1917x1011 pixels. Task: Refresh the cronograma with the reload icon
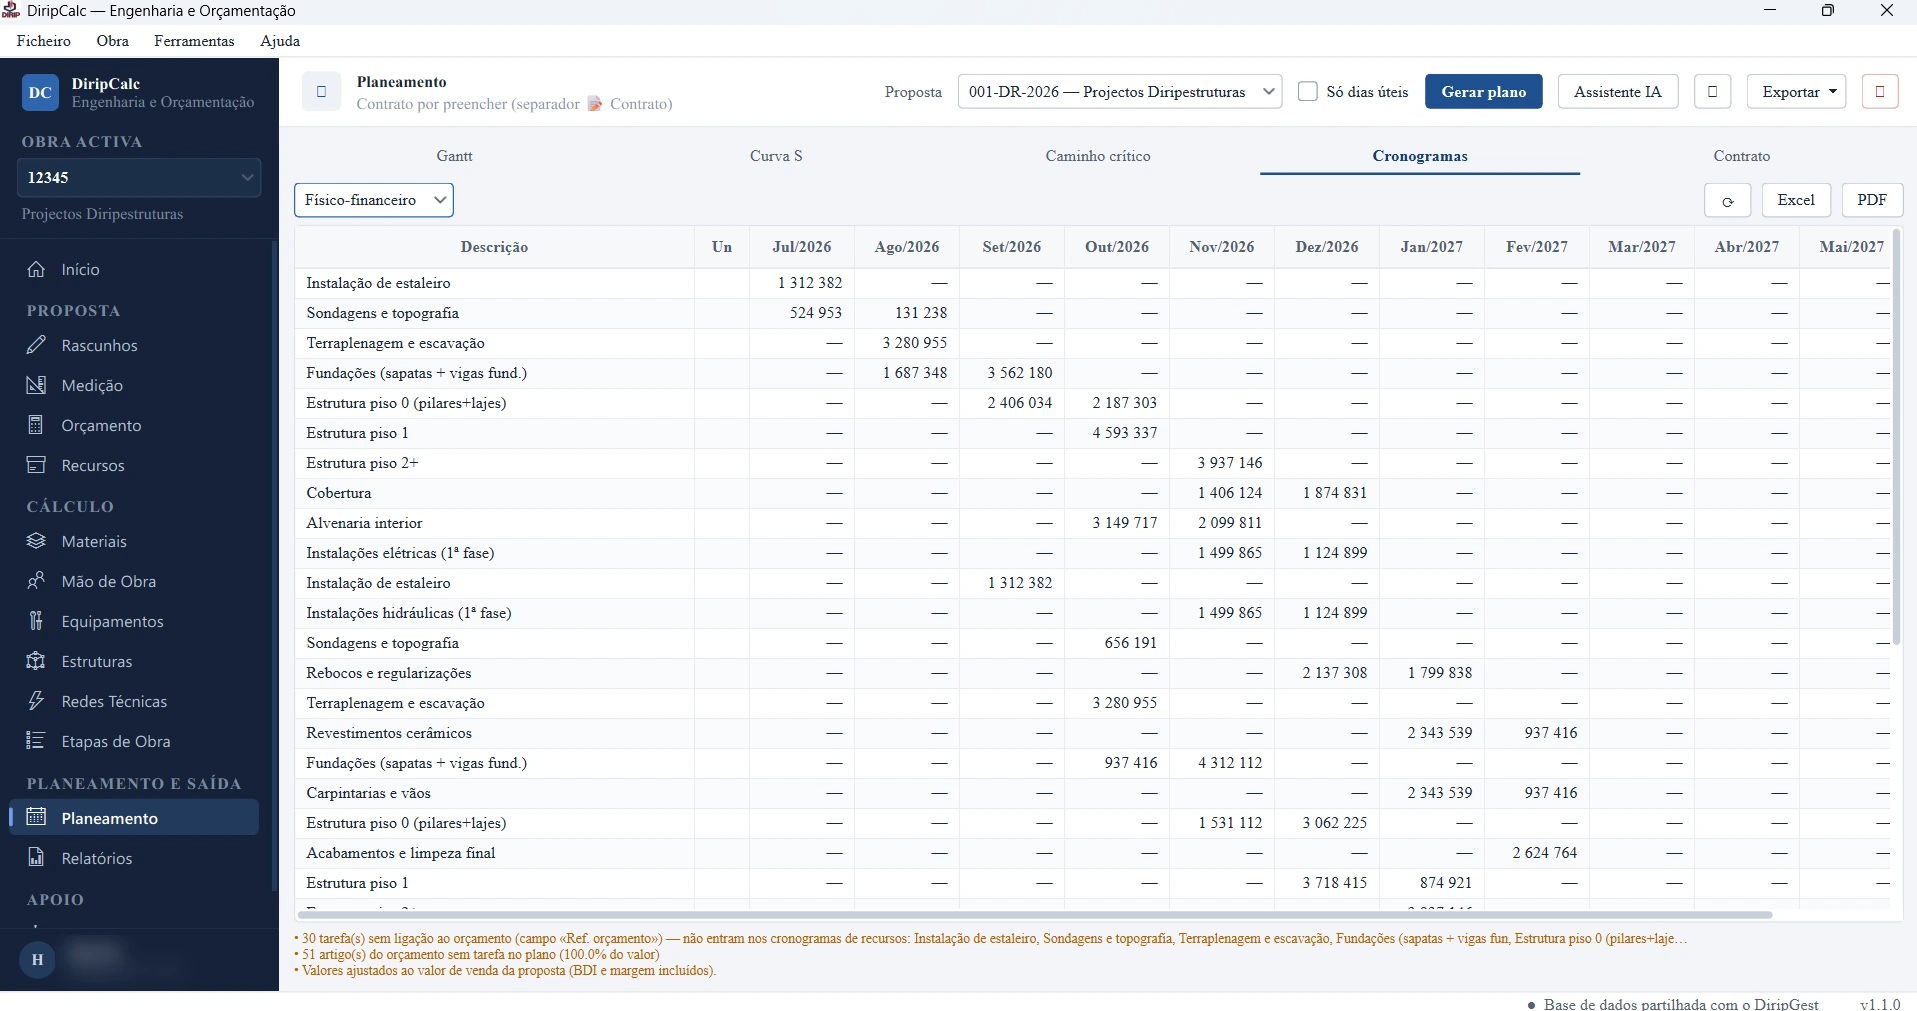pyautogui.click(x=1727, y=200)
